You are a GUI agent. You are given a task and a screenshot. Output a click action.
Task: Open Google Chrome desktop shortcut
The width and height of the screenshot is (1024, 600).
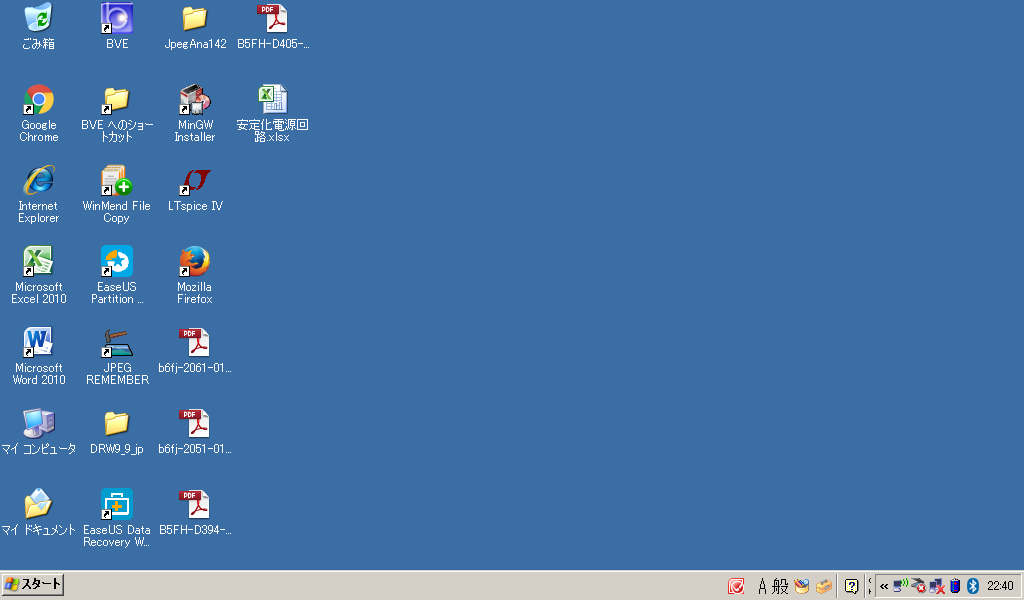pos(39,100)
